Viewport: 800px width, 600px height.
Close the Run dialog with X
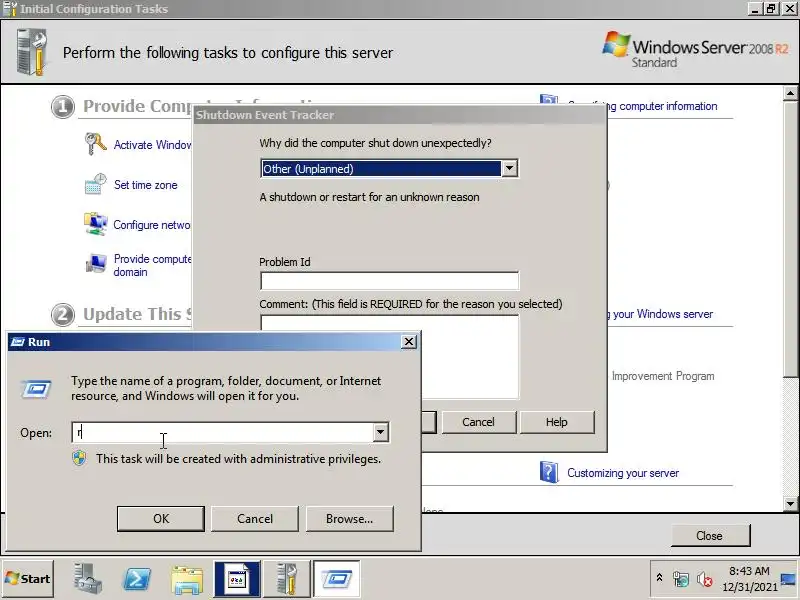tap(409, 342)
